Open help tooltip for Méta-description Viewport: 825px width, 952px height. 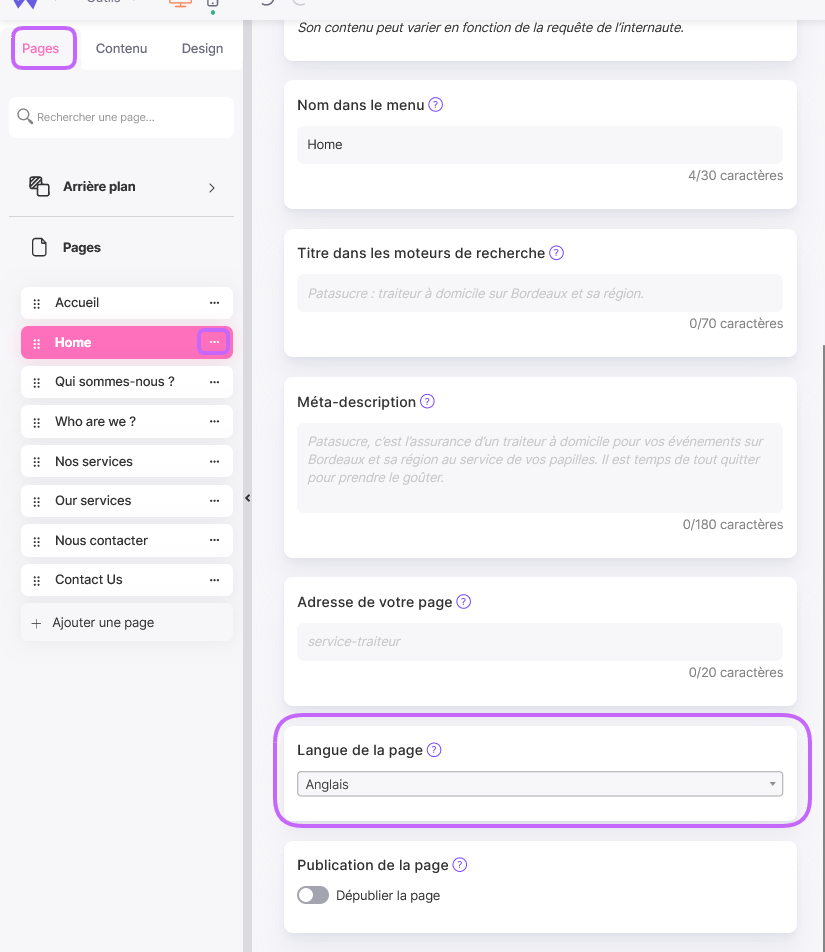tap(427, 402)
